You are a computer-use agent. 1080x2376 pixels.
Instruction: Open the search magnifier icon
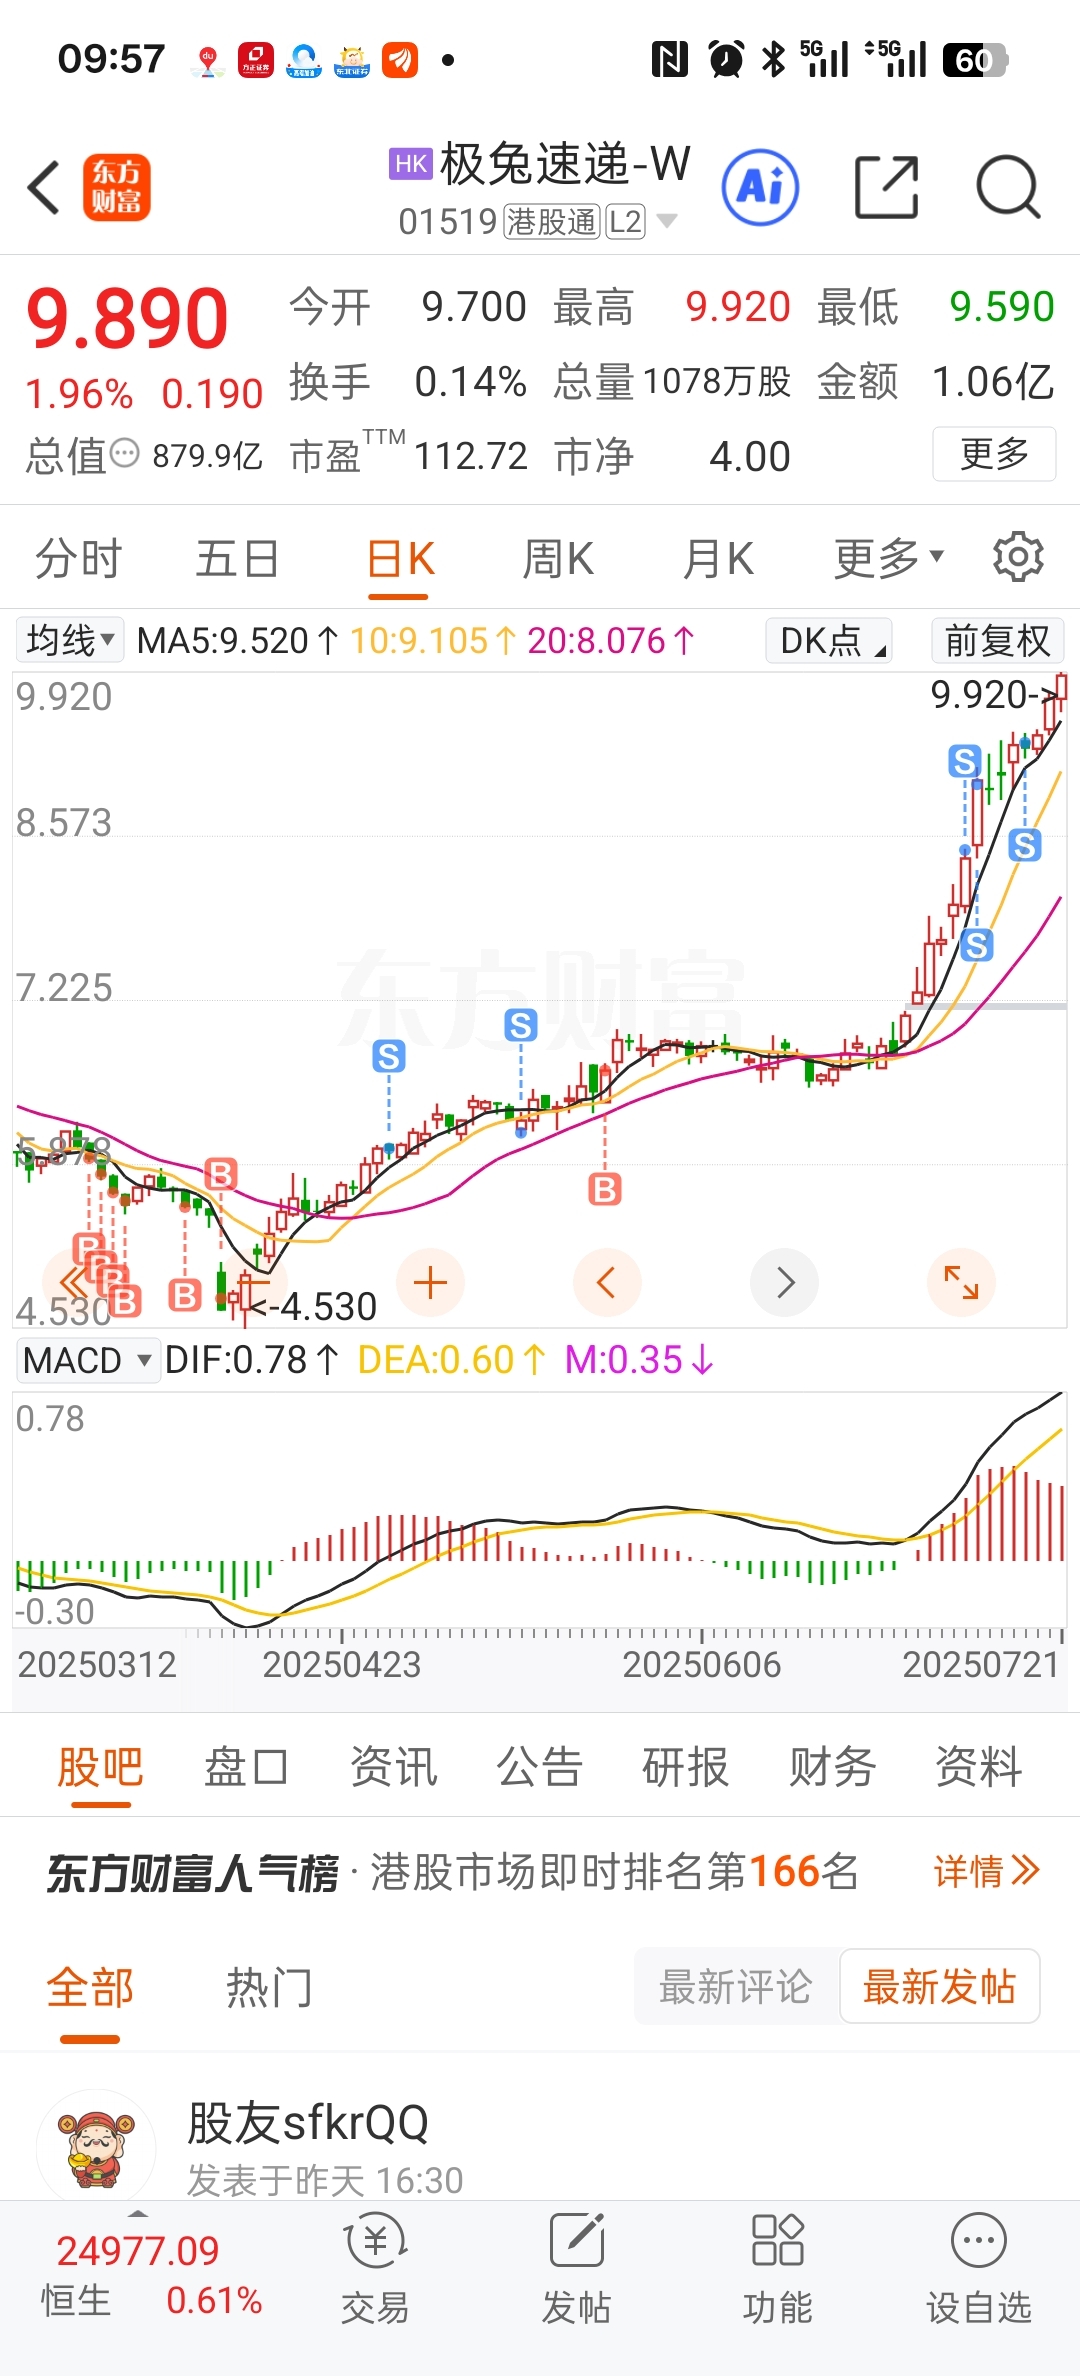point(1008,187)
